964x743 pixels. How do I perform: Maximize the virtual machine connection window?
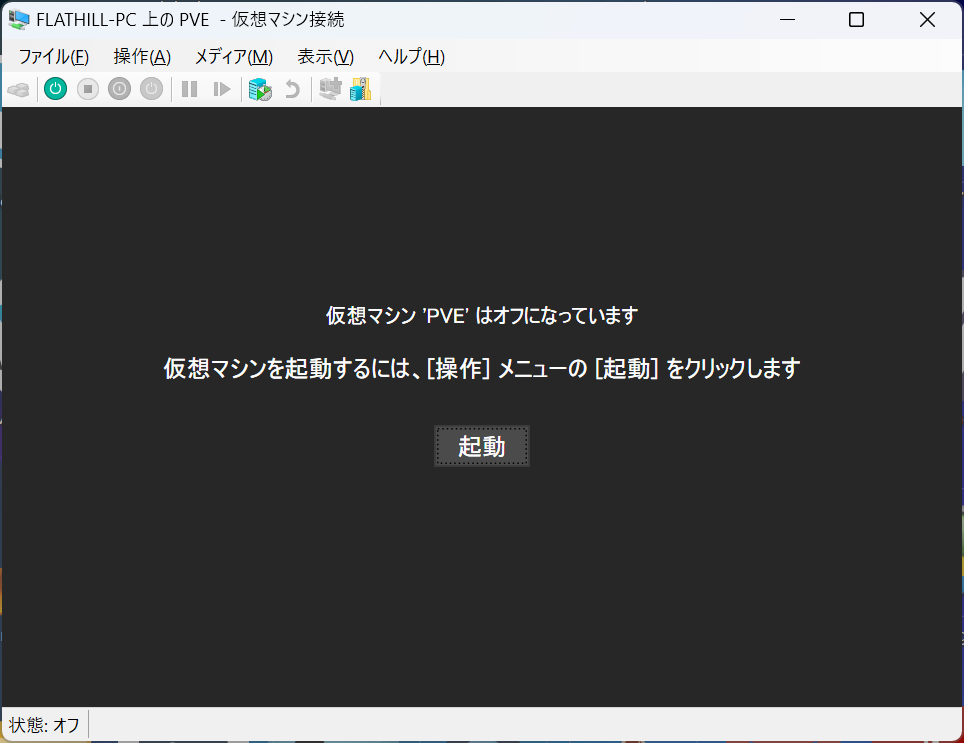(x=856, y=20)
